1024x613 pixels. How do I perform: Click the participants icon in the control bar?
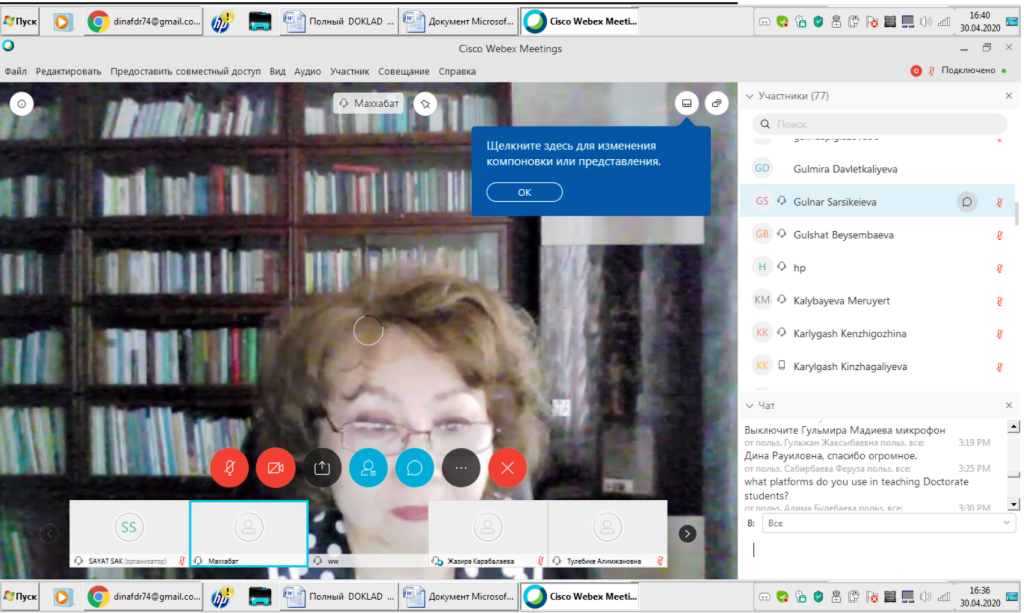[x=368, y=467]
